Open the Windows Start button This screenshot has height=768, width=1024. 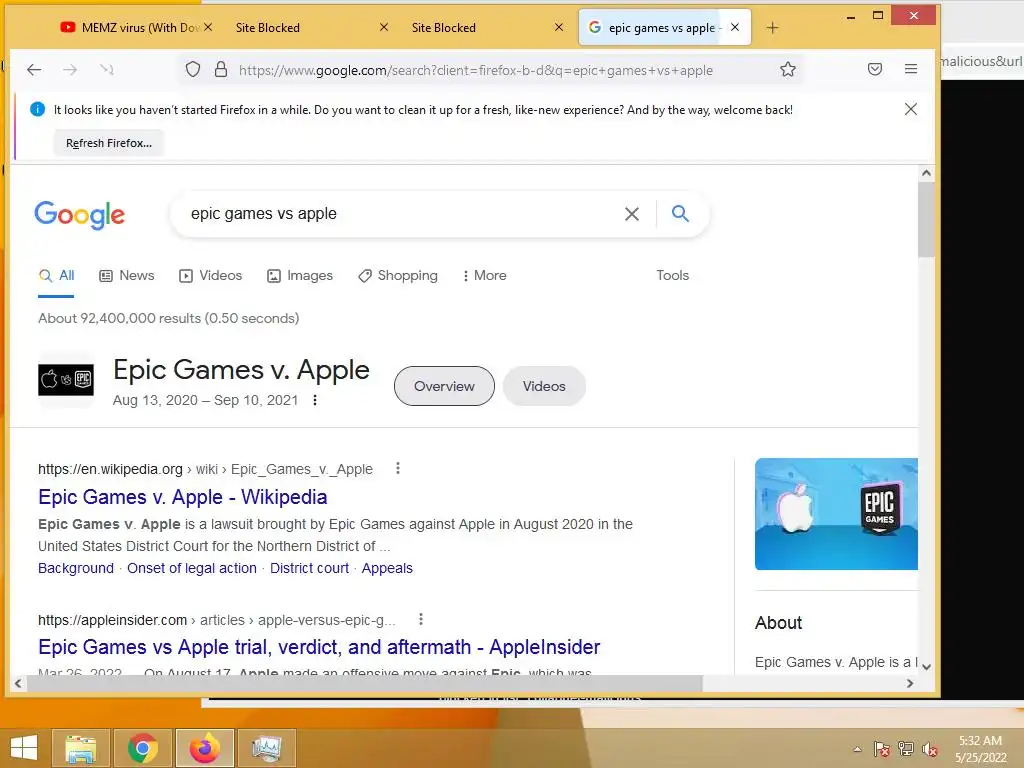(x=24, y=748)
